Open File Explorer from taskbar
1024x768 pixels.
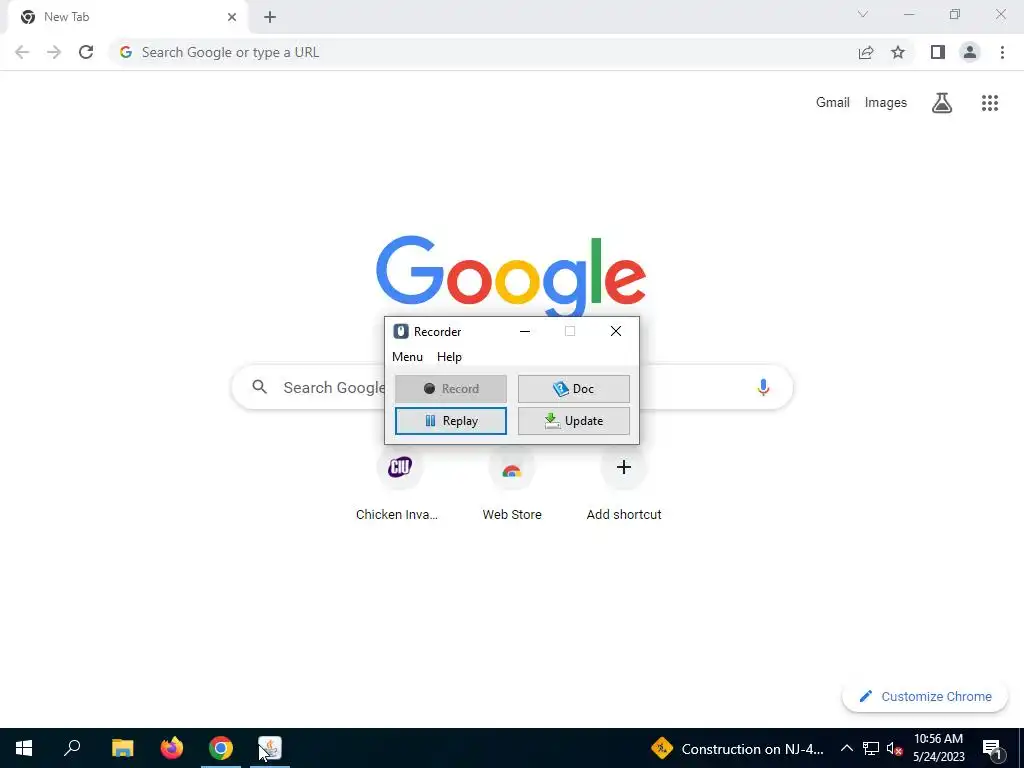pyautogui.click(x=122, y=748)
